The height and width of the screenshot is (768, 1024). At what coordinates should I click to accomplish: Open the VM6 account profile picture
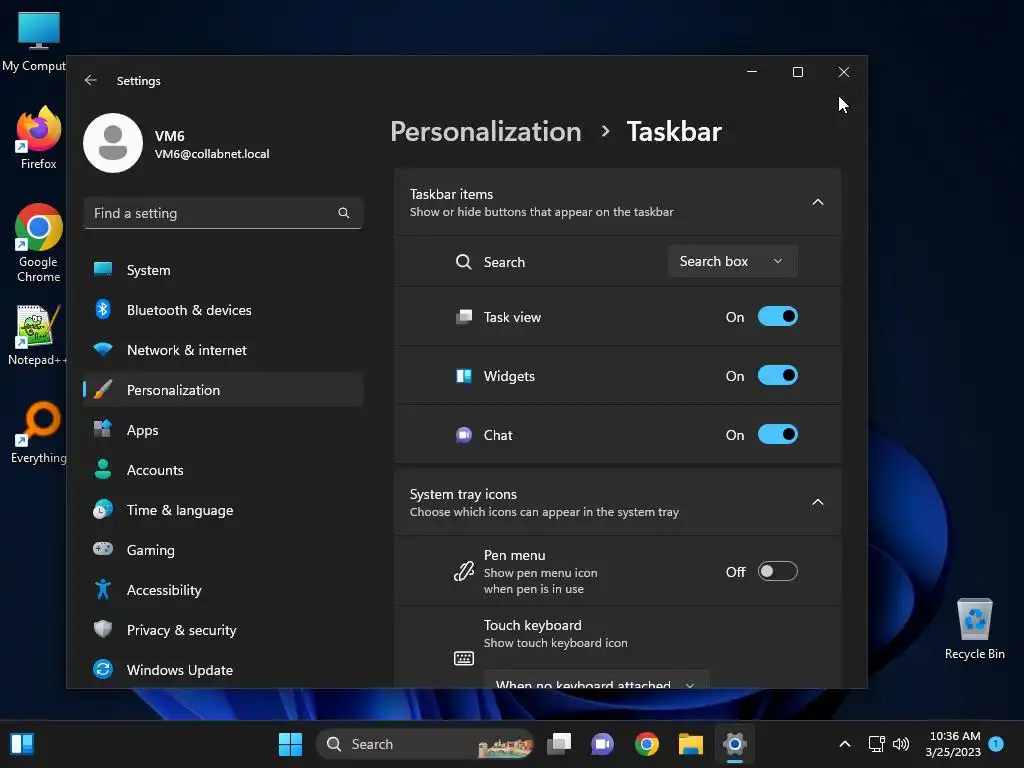coord(113,143)
